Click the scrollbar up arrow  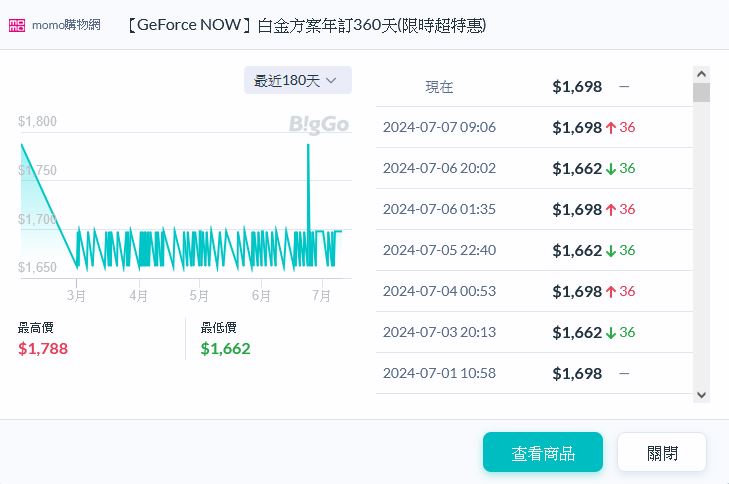tap(701, 74)
